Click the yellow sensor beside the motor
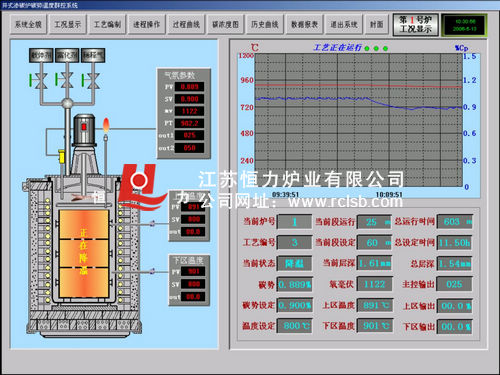This screenshot has height=375, width=500. tap(61, 156)
